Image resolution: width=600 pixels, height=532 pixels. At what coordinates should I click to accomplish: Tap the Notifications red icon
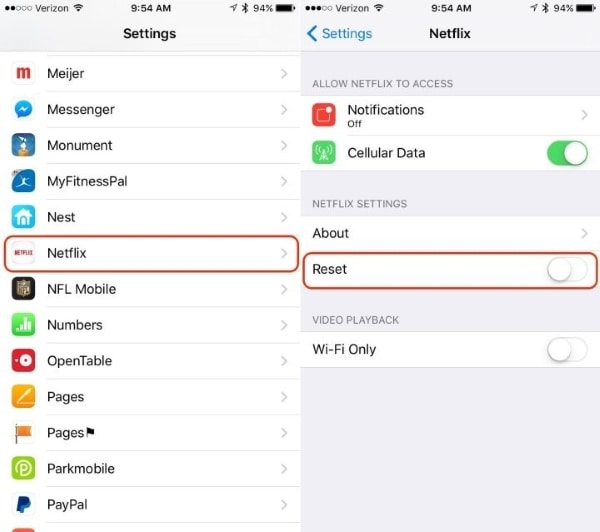[x=324, y=114]
